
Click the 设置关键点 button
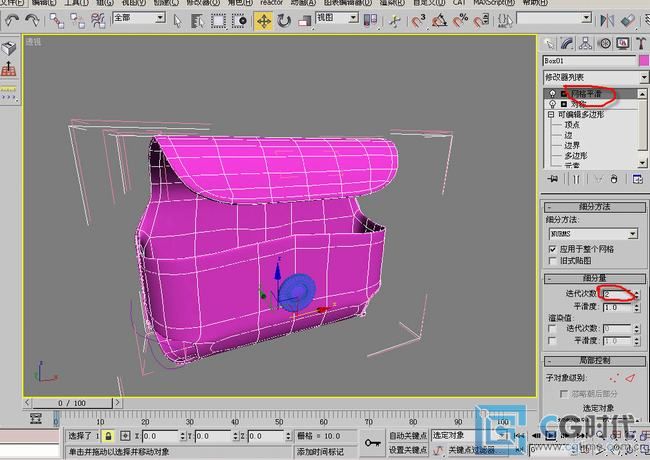click(x=408, y=450)
